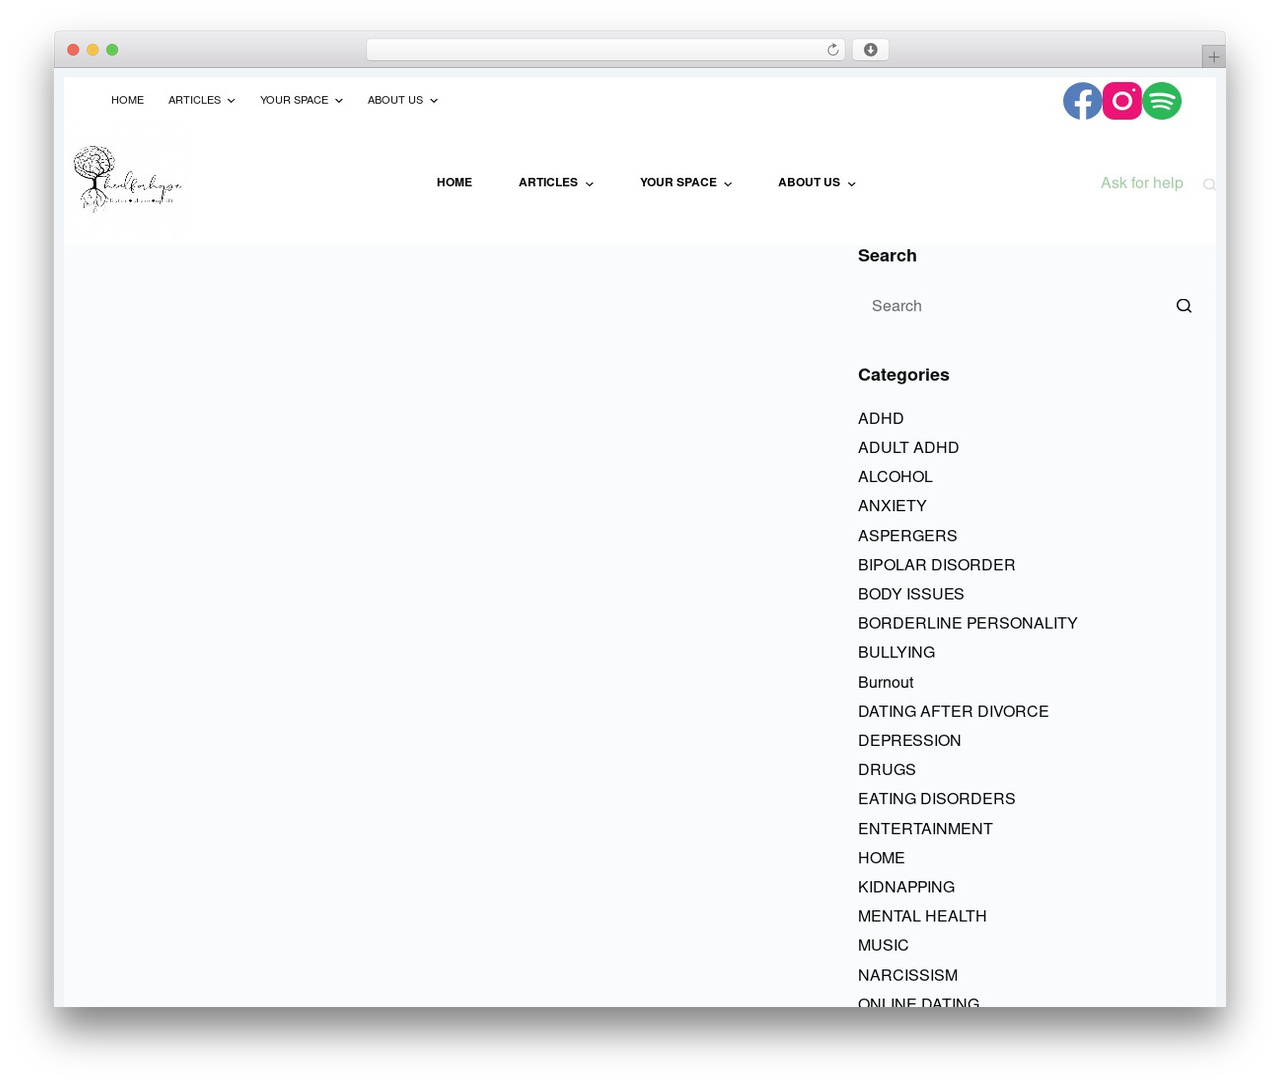Open the ADHD category

tap(881, 418)
